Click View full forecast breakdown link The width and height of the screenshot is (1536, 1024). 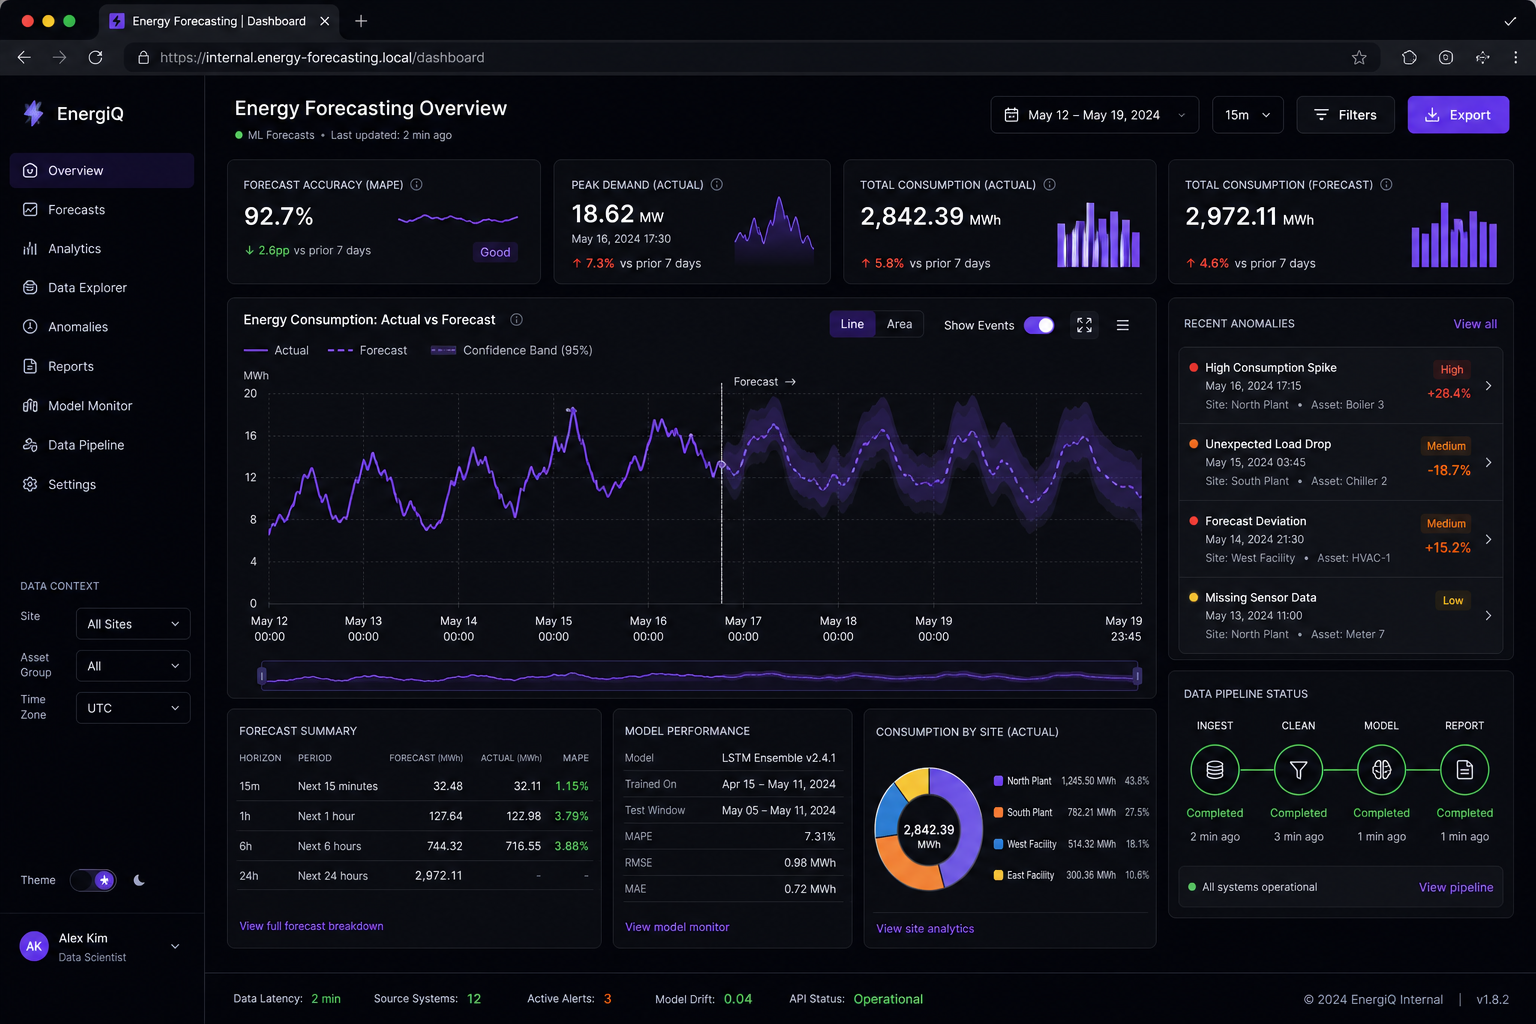coord(312,927)
